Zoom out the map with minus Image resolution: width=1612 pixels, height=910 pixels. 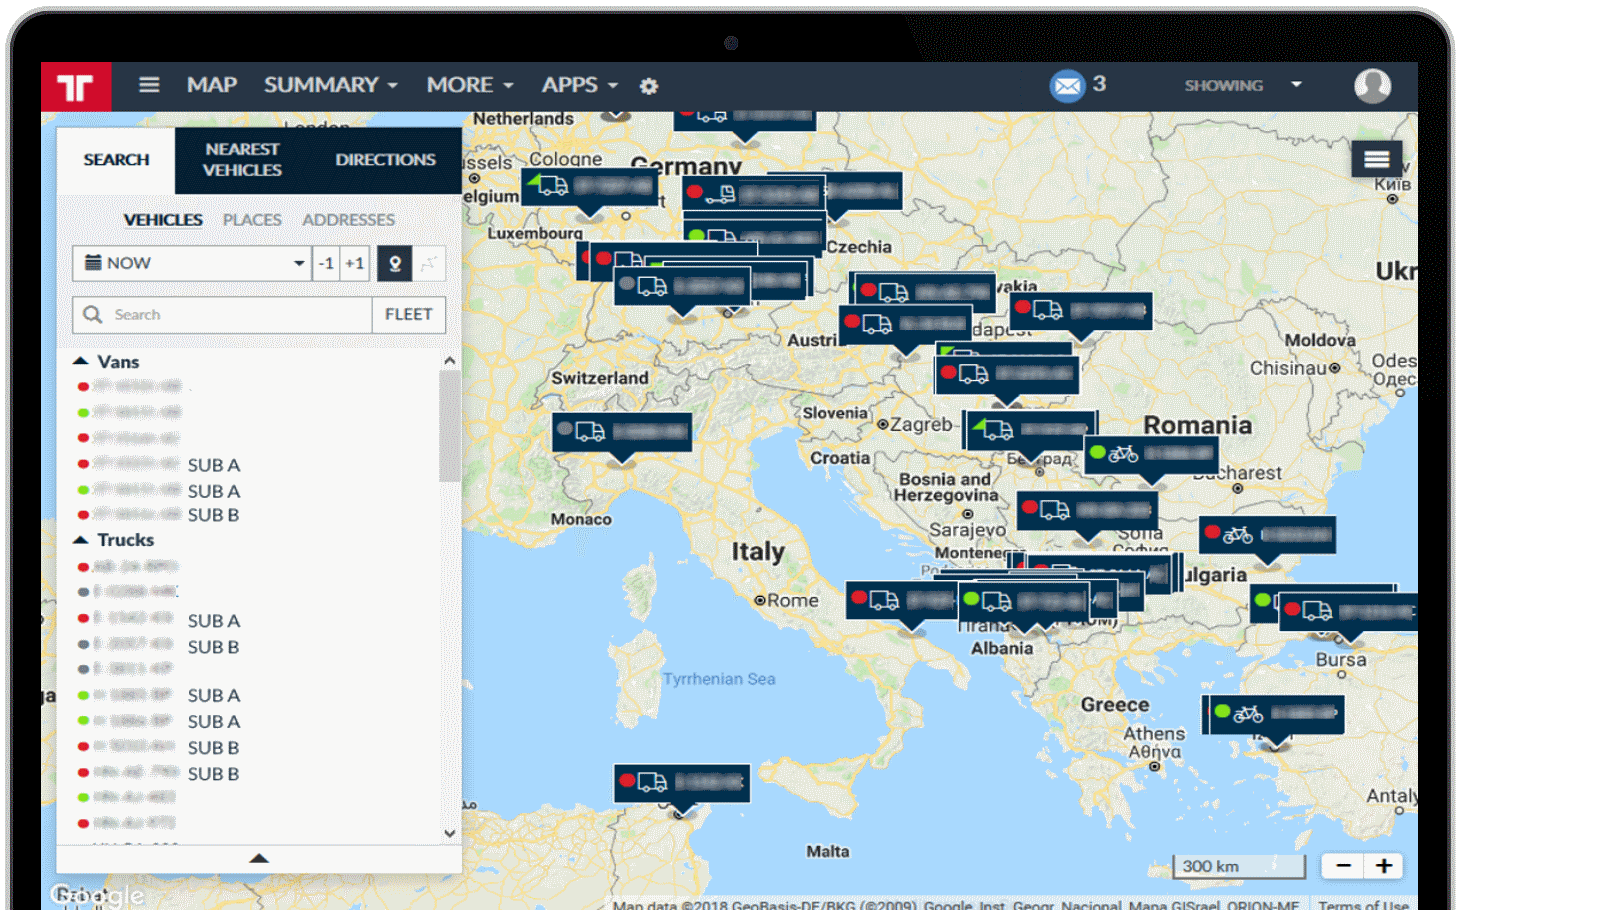click(x=1343, y=866)
